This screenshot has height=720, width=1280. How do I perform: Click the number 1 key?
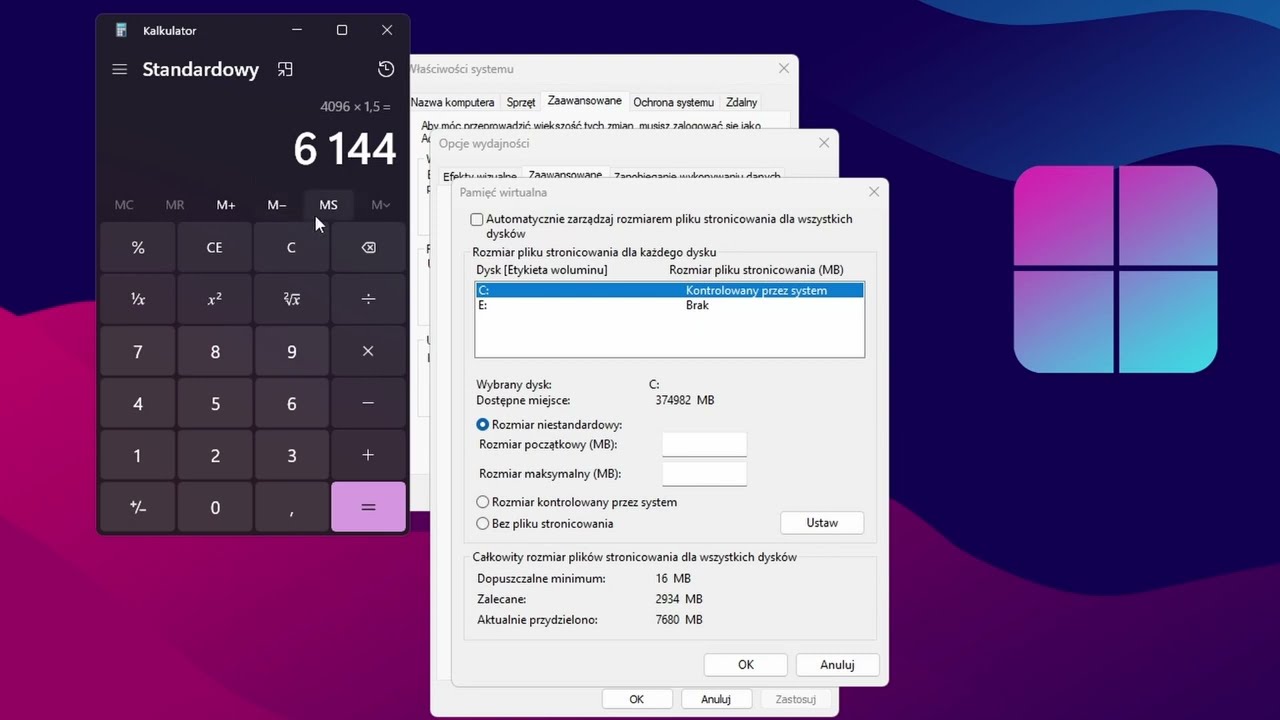tap(138, 455)
